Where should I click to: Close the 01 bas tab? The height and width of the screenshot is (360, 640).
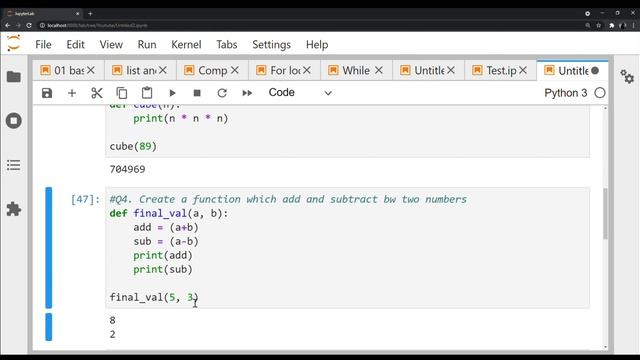pos(91,70)
